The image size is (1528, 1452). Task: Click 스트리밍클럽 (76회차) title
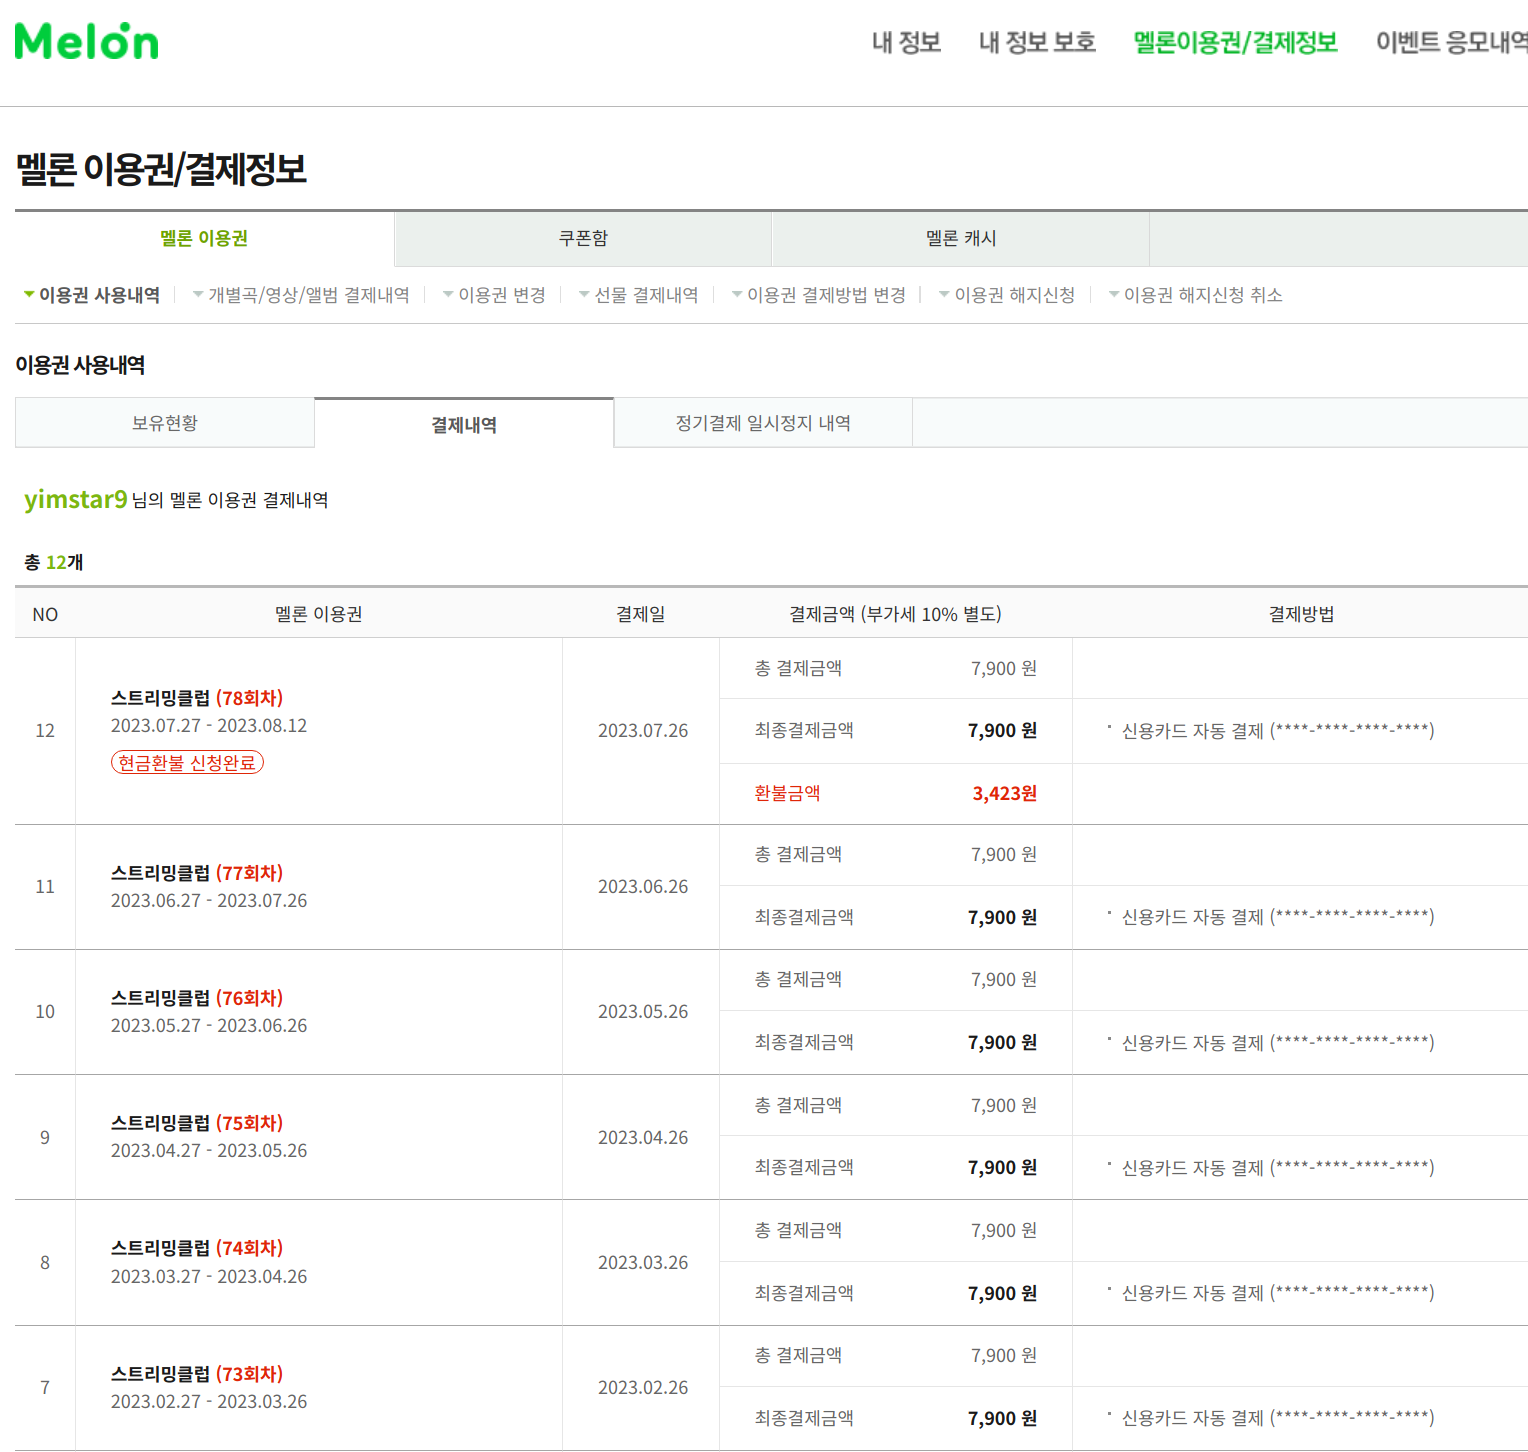197,998
